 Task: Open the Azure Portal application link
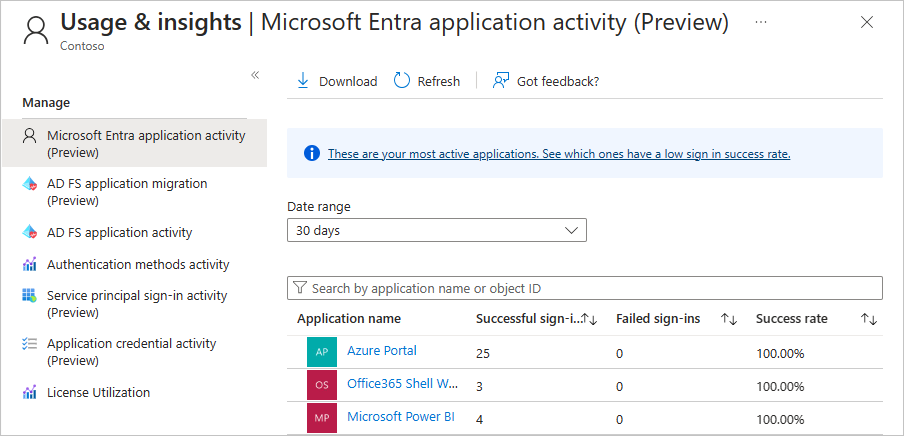pos(382,351)
